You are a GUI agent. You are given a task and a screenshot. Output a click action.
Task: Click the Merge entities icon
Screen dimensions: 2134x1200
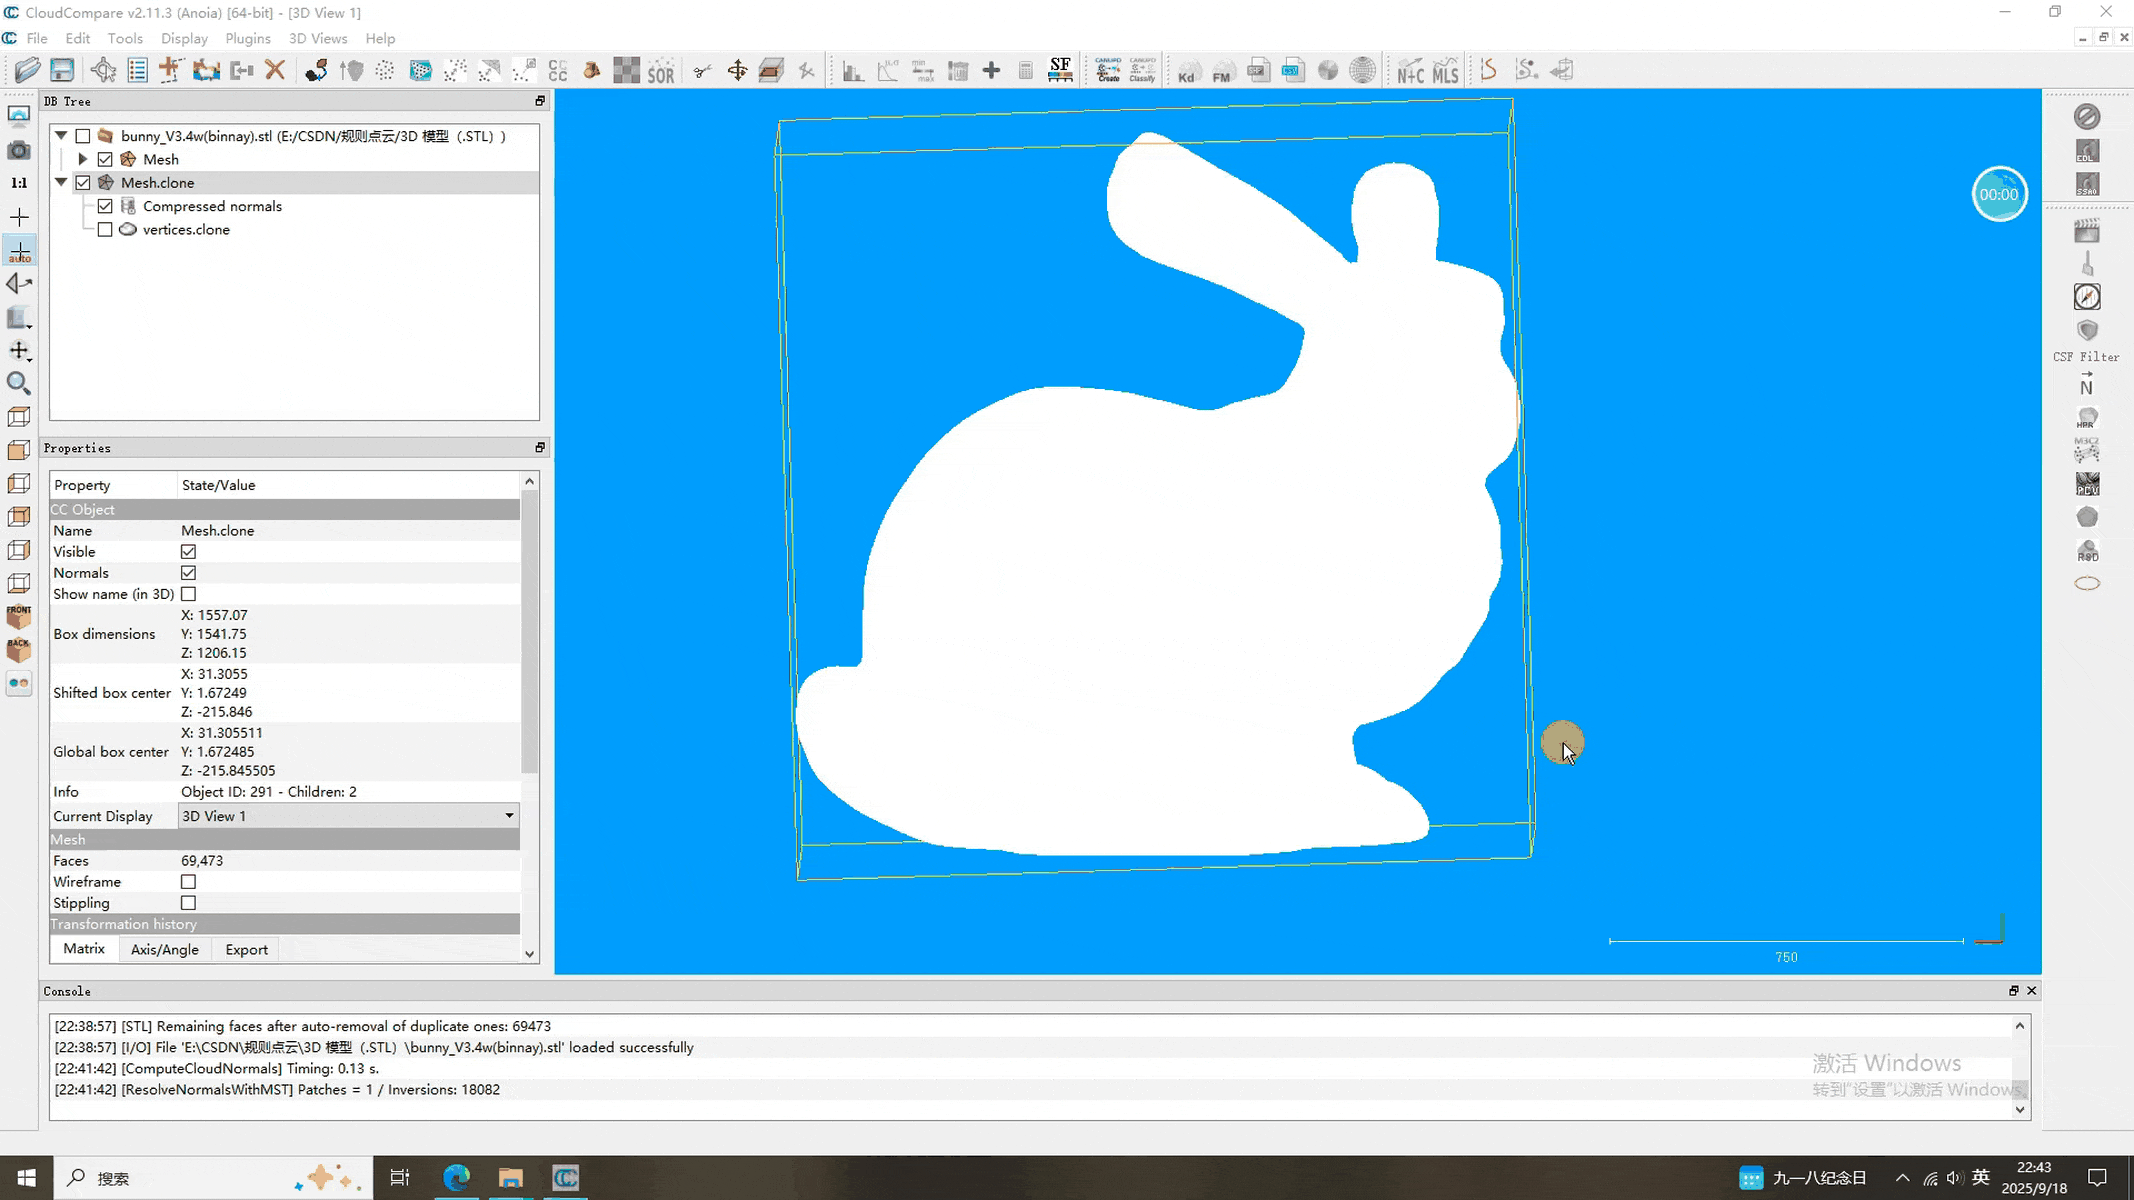pos(241,70)
